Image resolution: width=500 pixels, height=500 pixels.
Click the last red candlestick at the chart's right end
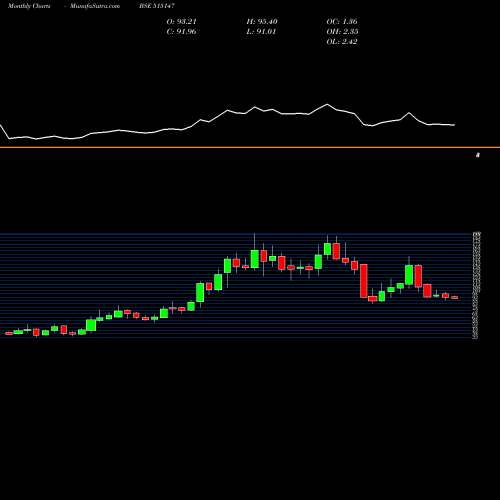pos(455,297)
